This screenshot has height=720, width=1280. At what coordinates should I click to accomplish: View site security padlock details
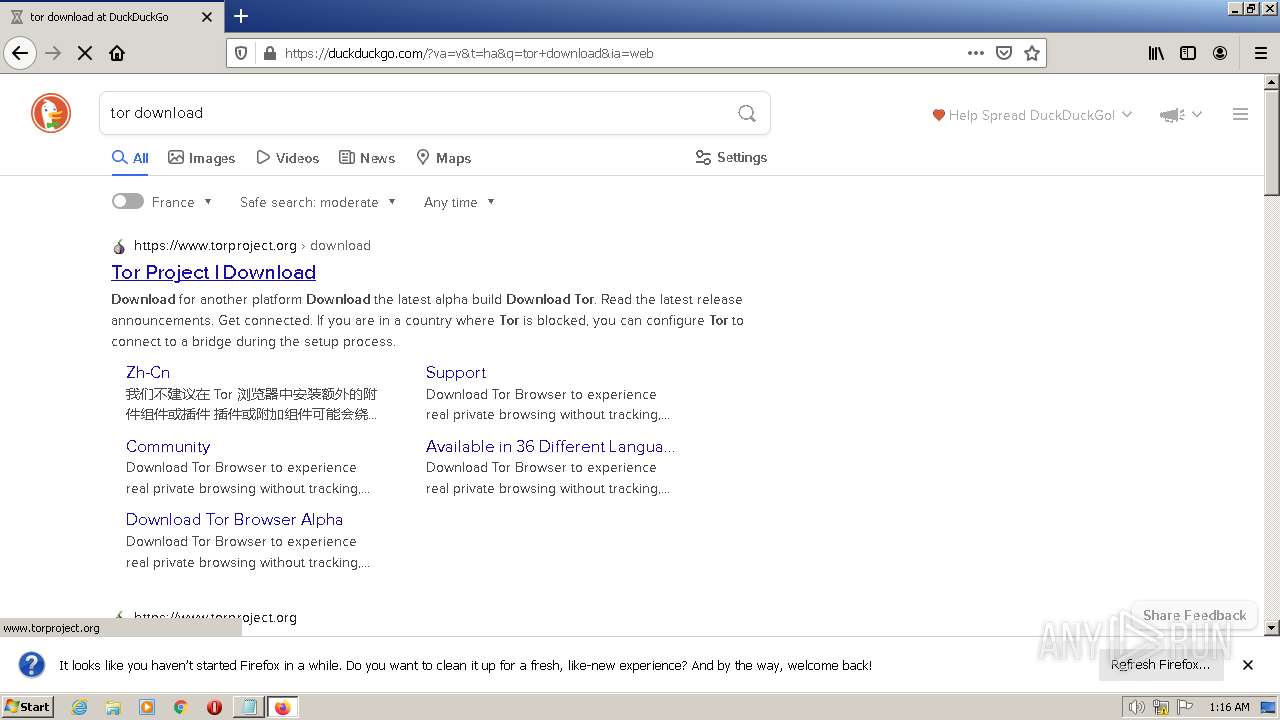point(269,53)
